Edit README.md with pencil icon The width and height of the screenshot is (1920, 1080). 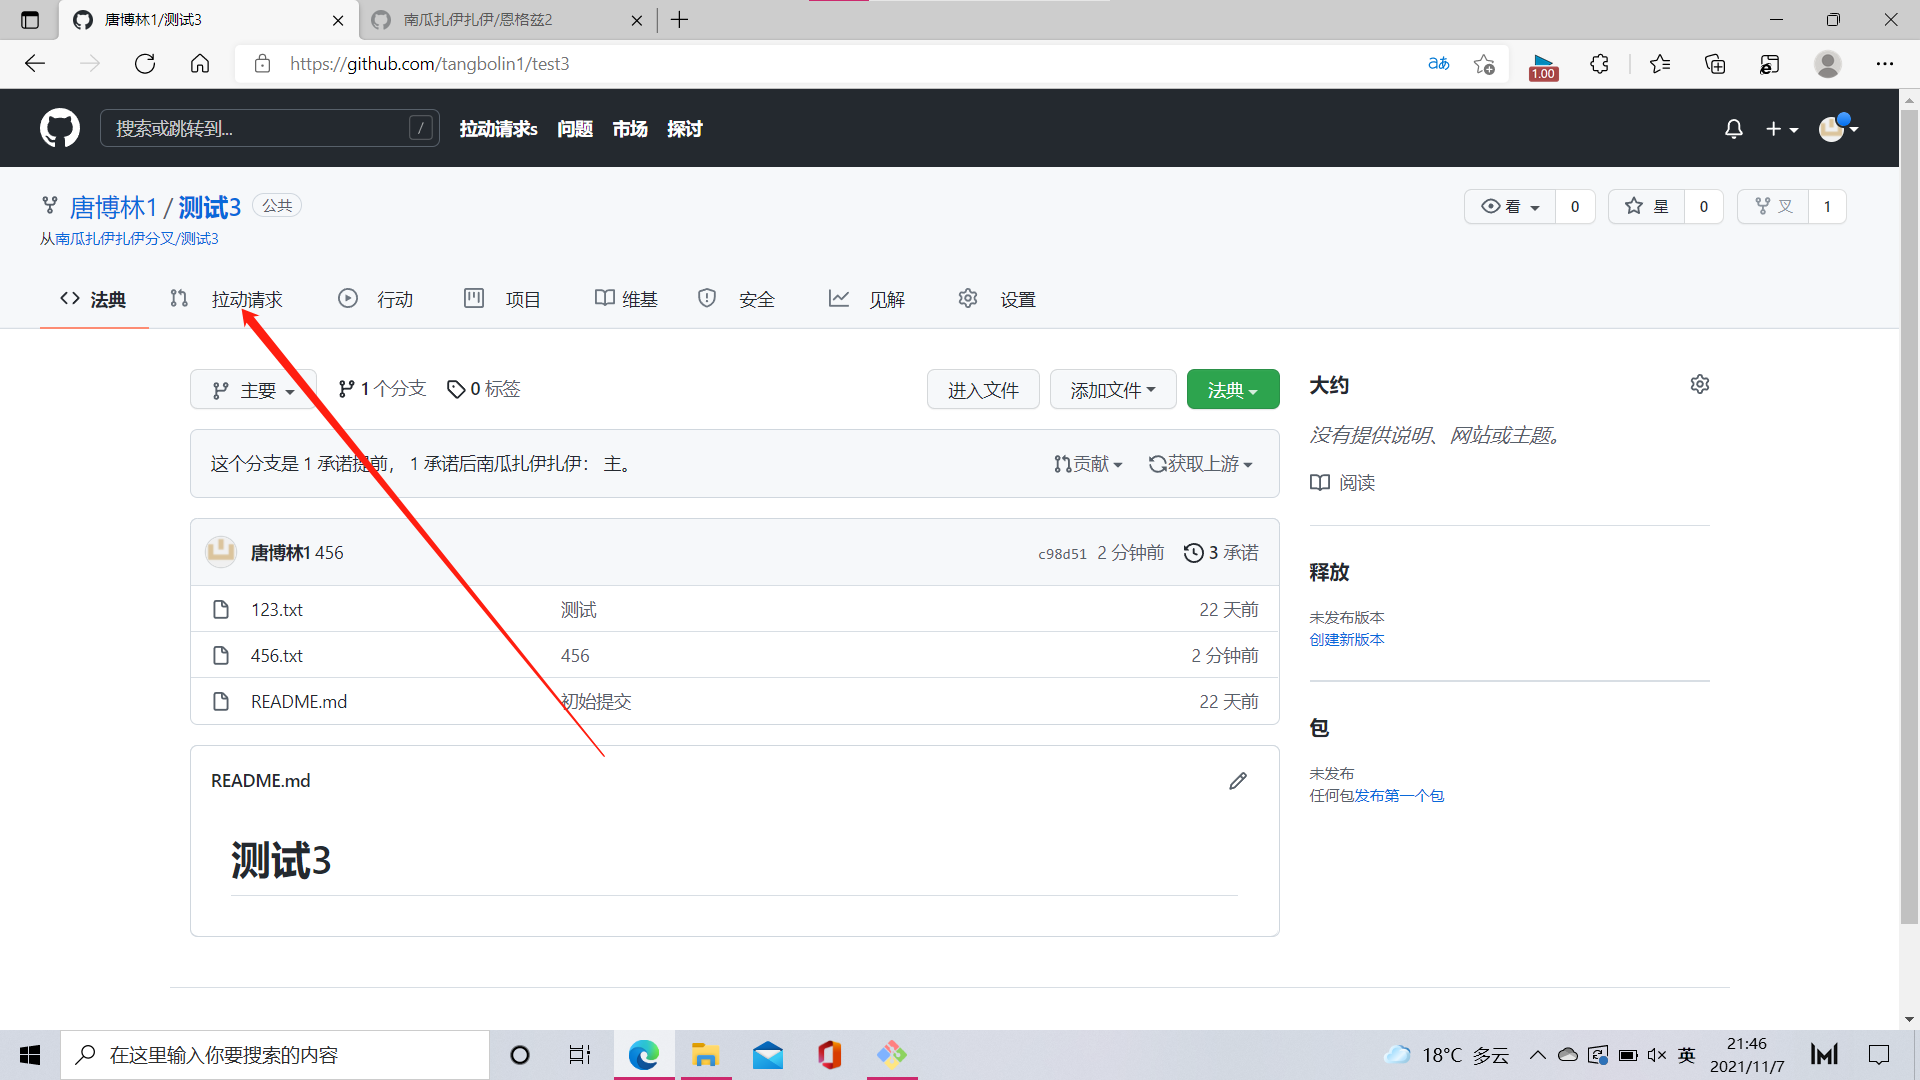[x=1238, y=781]
